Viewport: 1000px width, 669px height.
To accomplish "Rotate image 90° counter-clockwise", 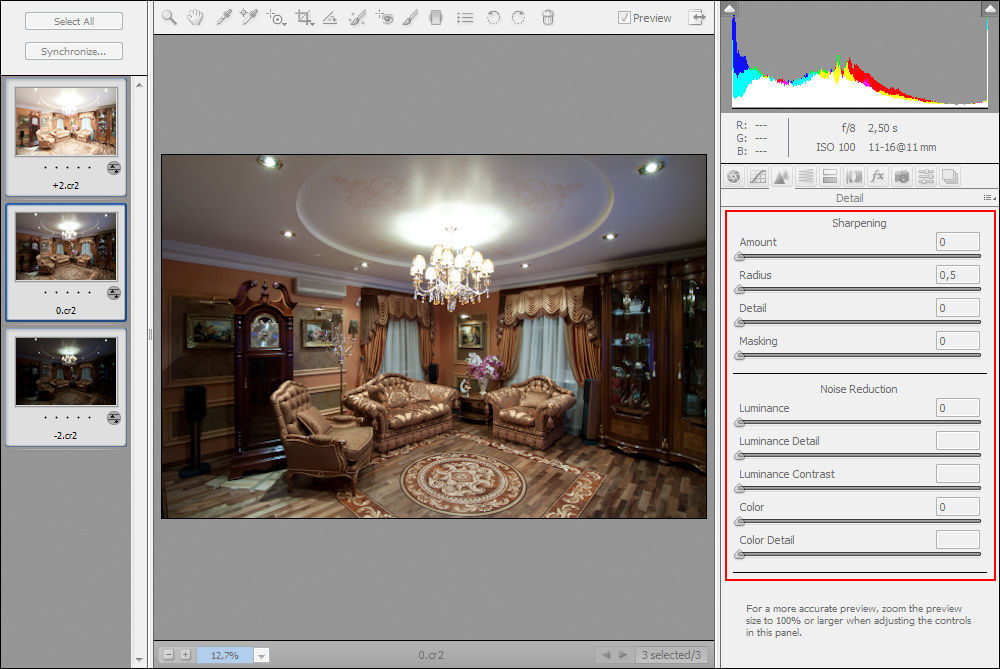I will 493,18.
